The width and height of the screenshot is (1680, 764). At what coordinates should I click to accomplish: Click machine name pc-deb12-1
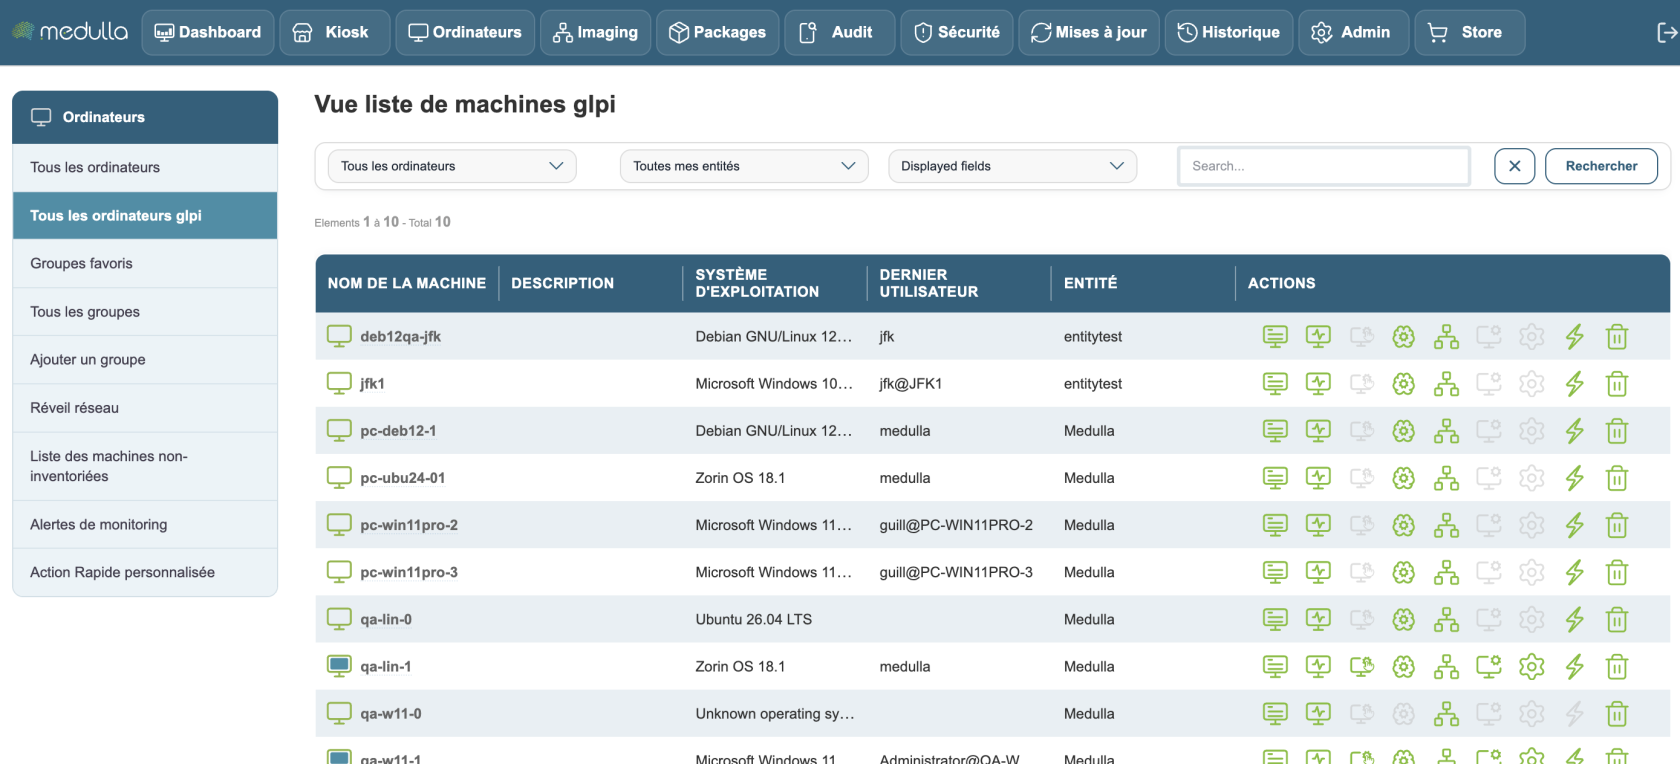click(x=398, y=431)
